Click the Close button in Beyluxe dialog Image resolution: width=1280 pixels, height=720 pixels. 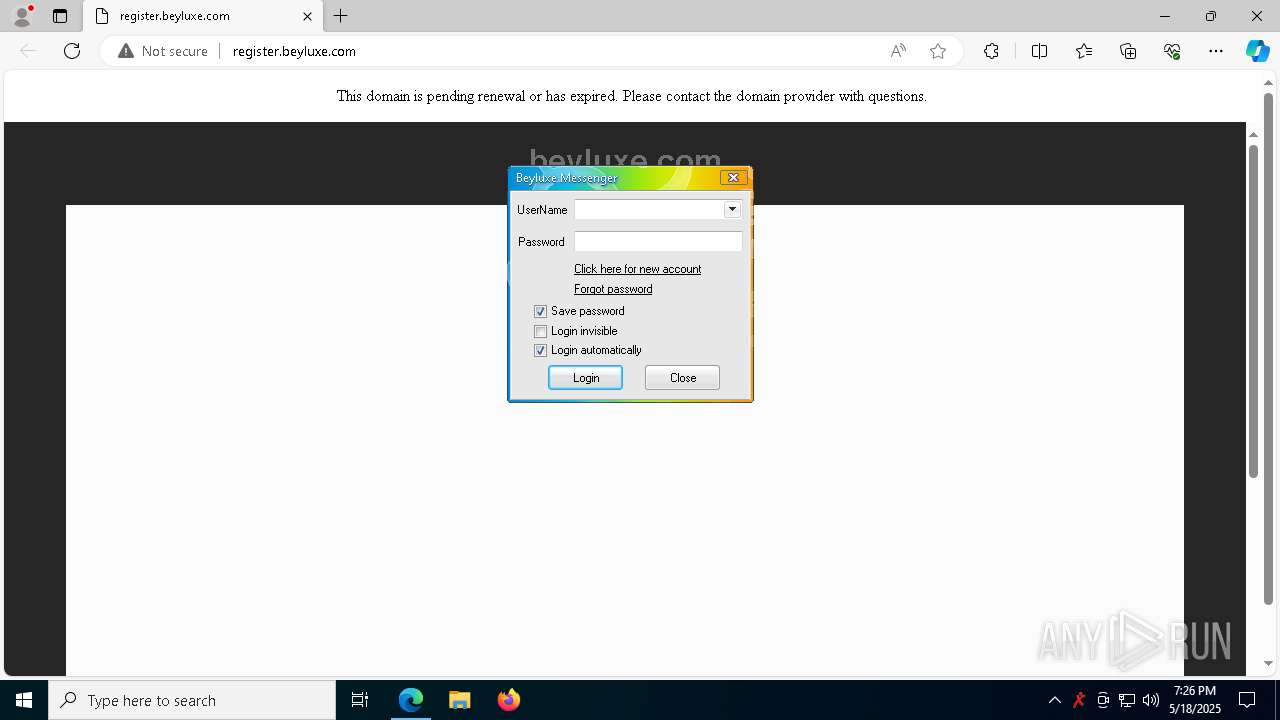pyautogui.click(x=683, y=377)
